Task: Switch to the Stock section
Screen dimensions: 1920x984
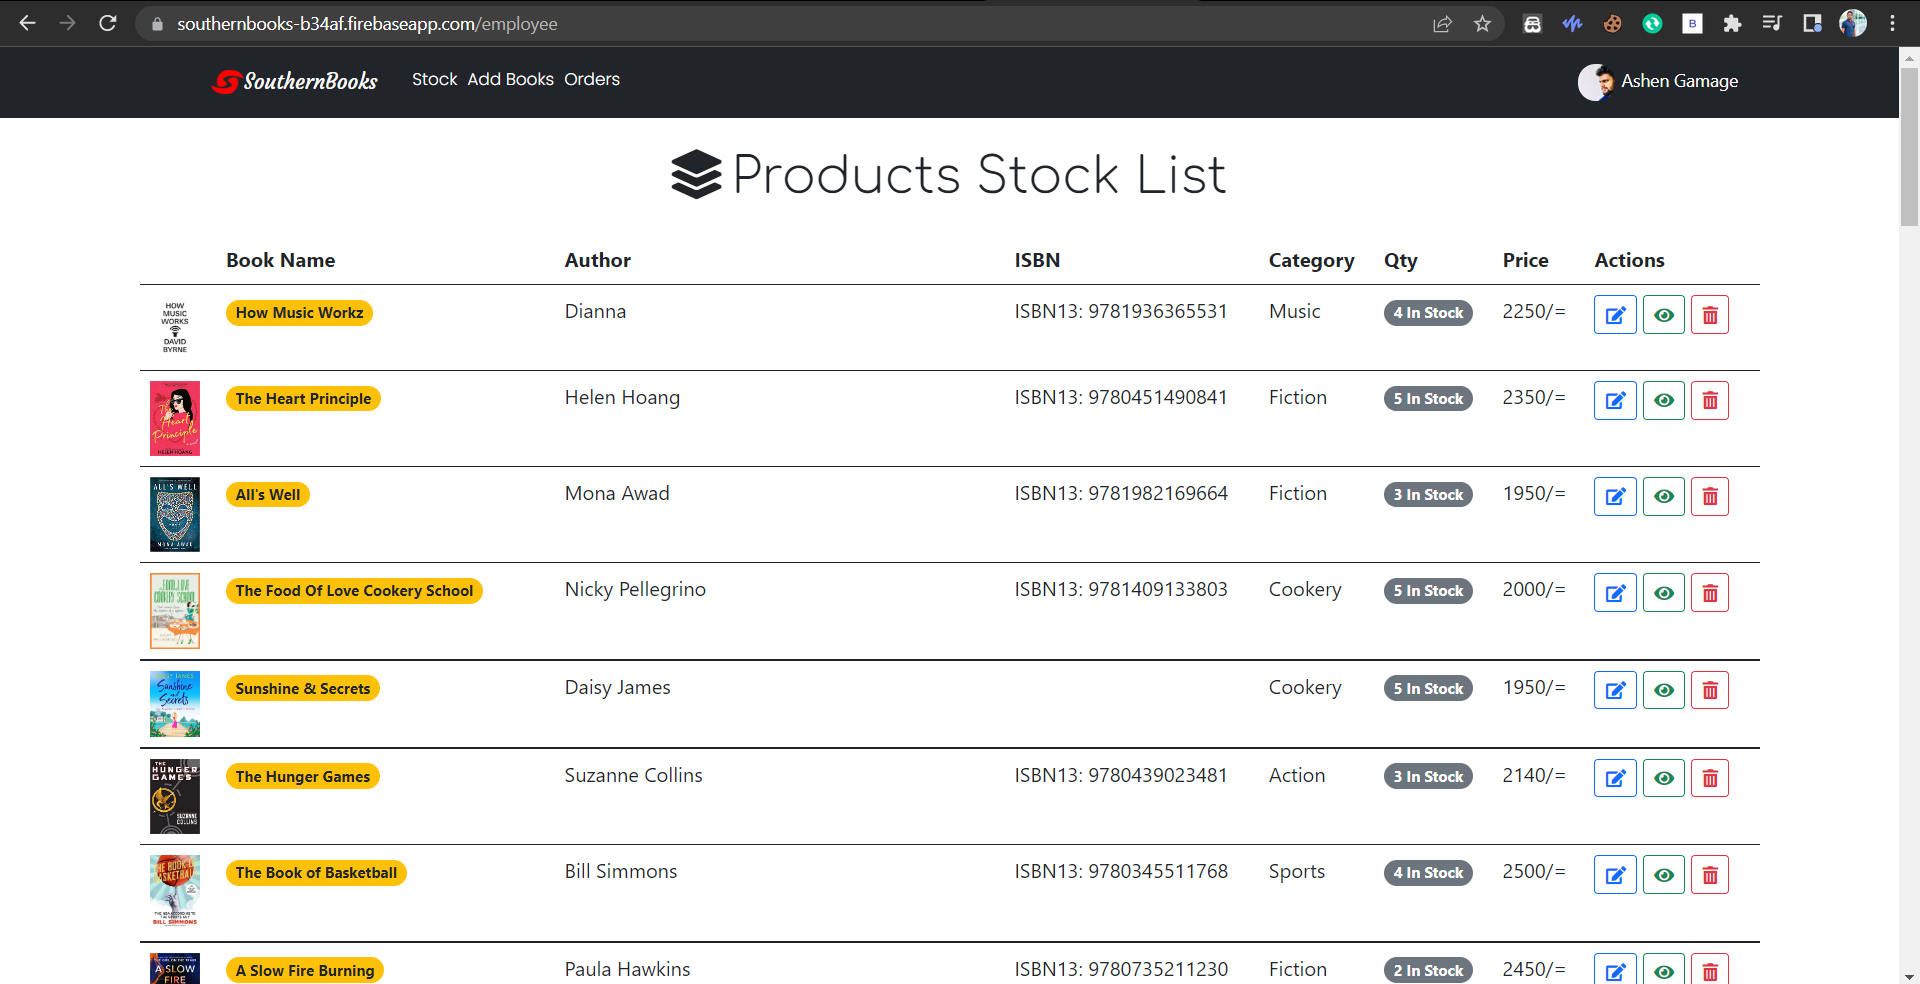Action: click(434, 79)
